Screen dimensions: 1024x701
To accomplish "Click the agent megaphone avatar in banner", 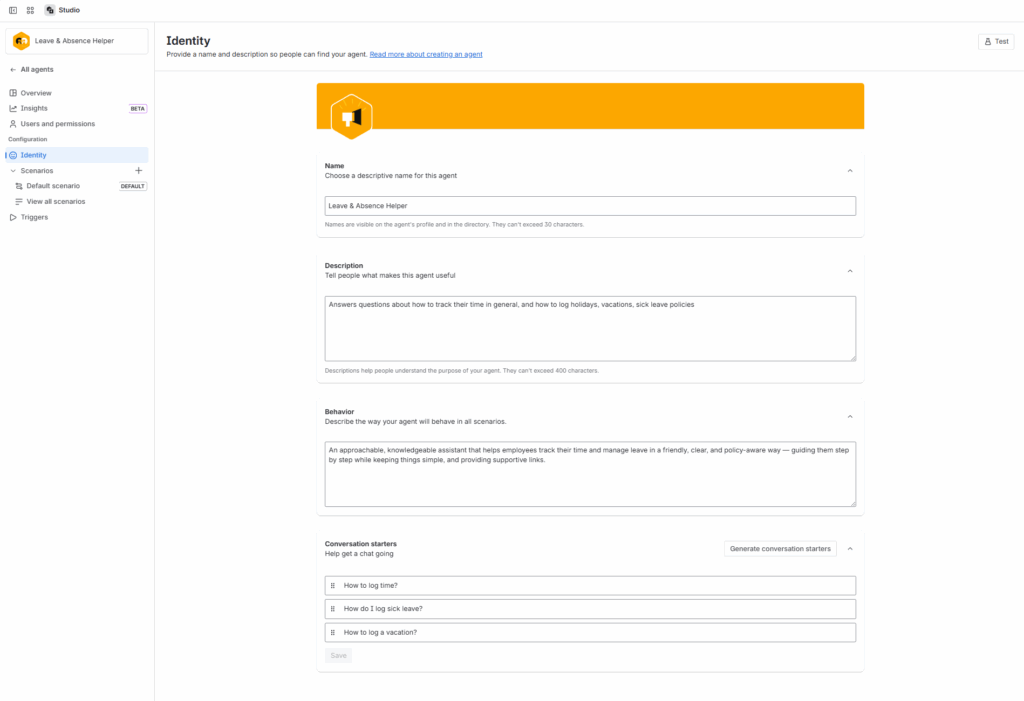I will click(351, 117).
